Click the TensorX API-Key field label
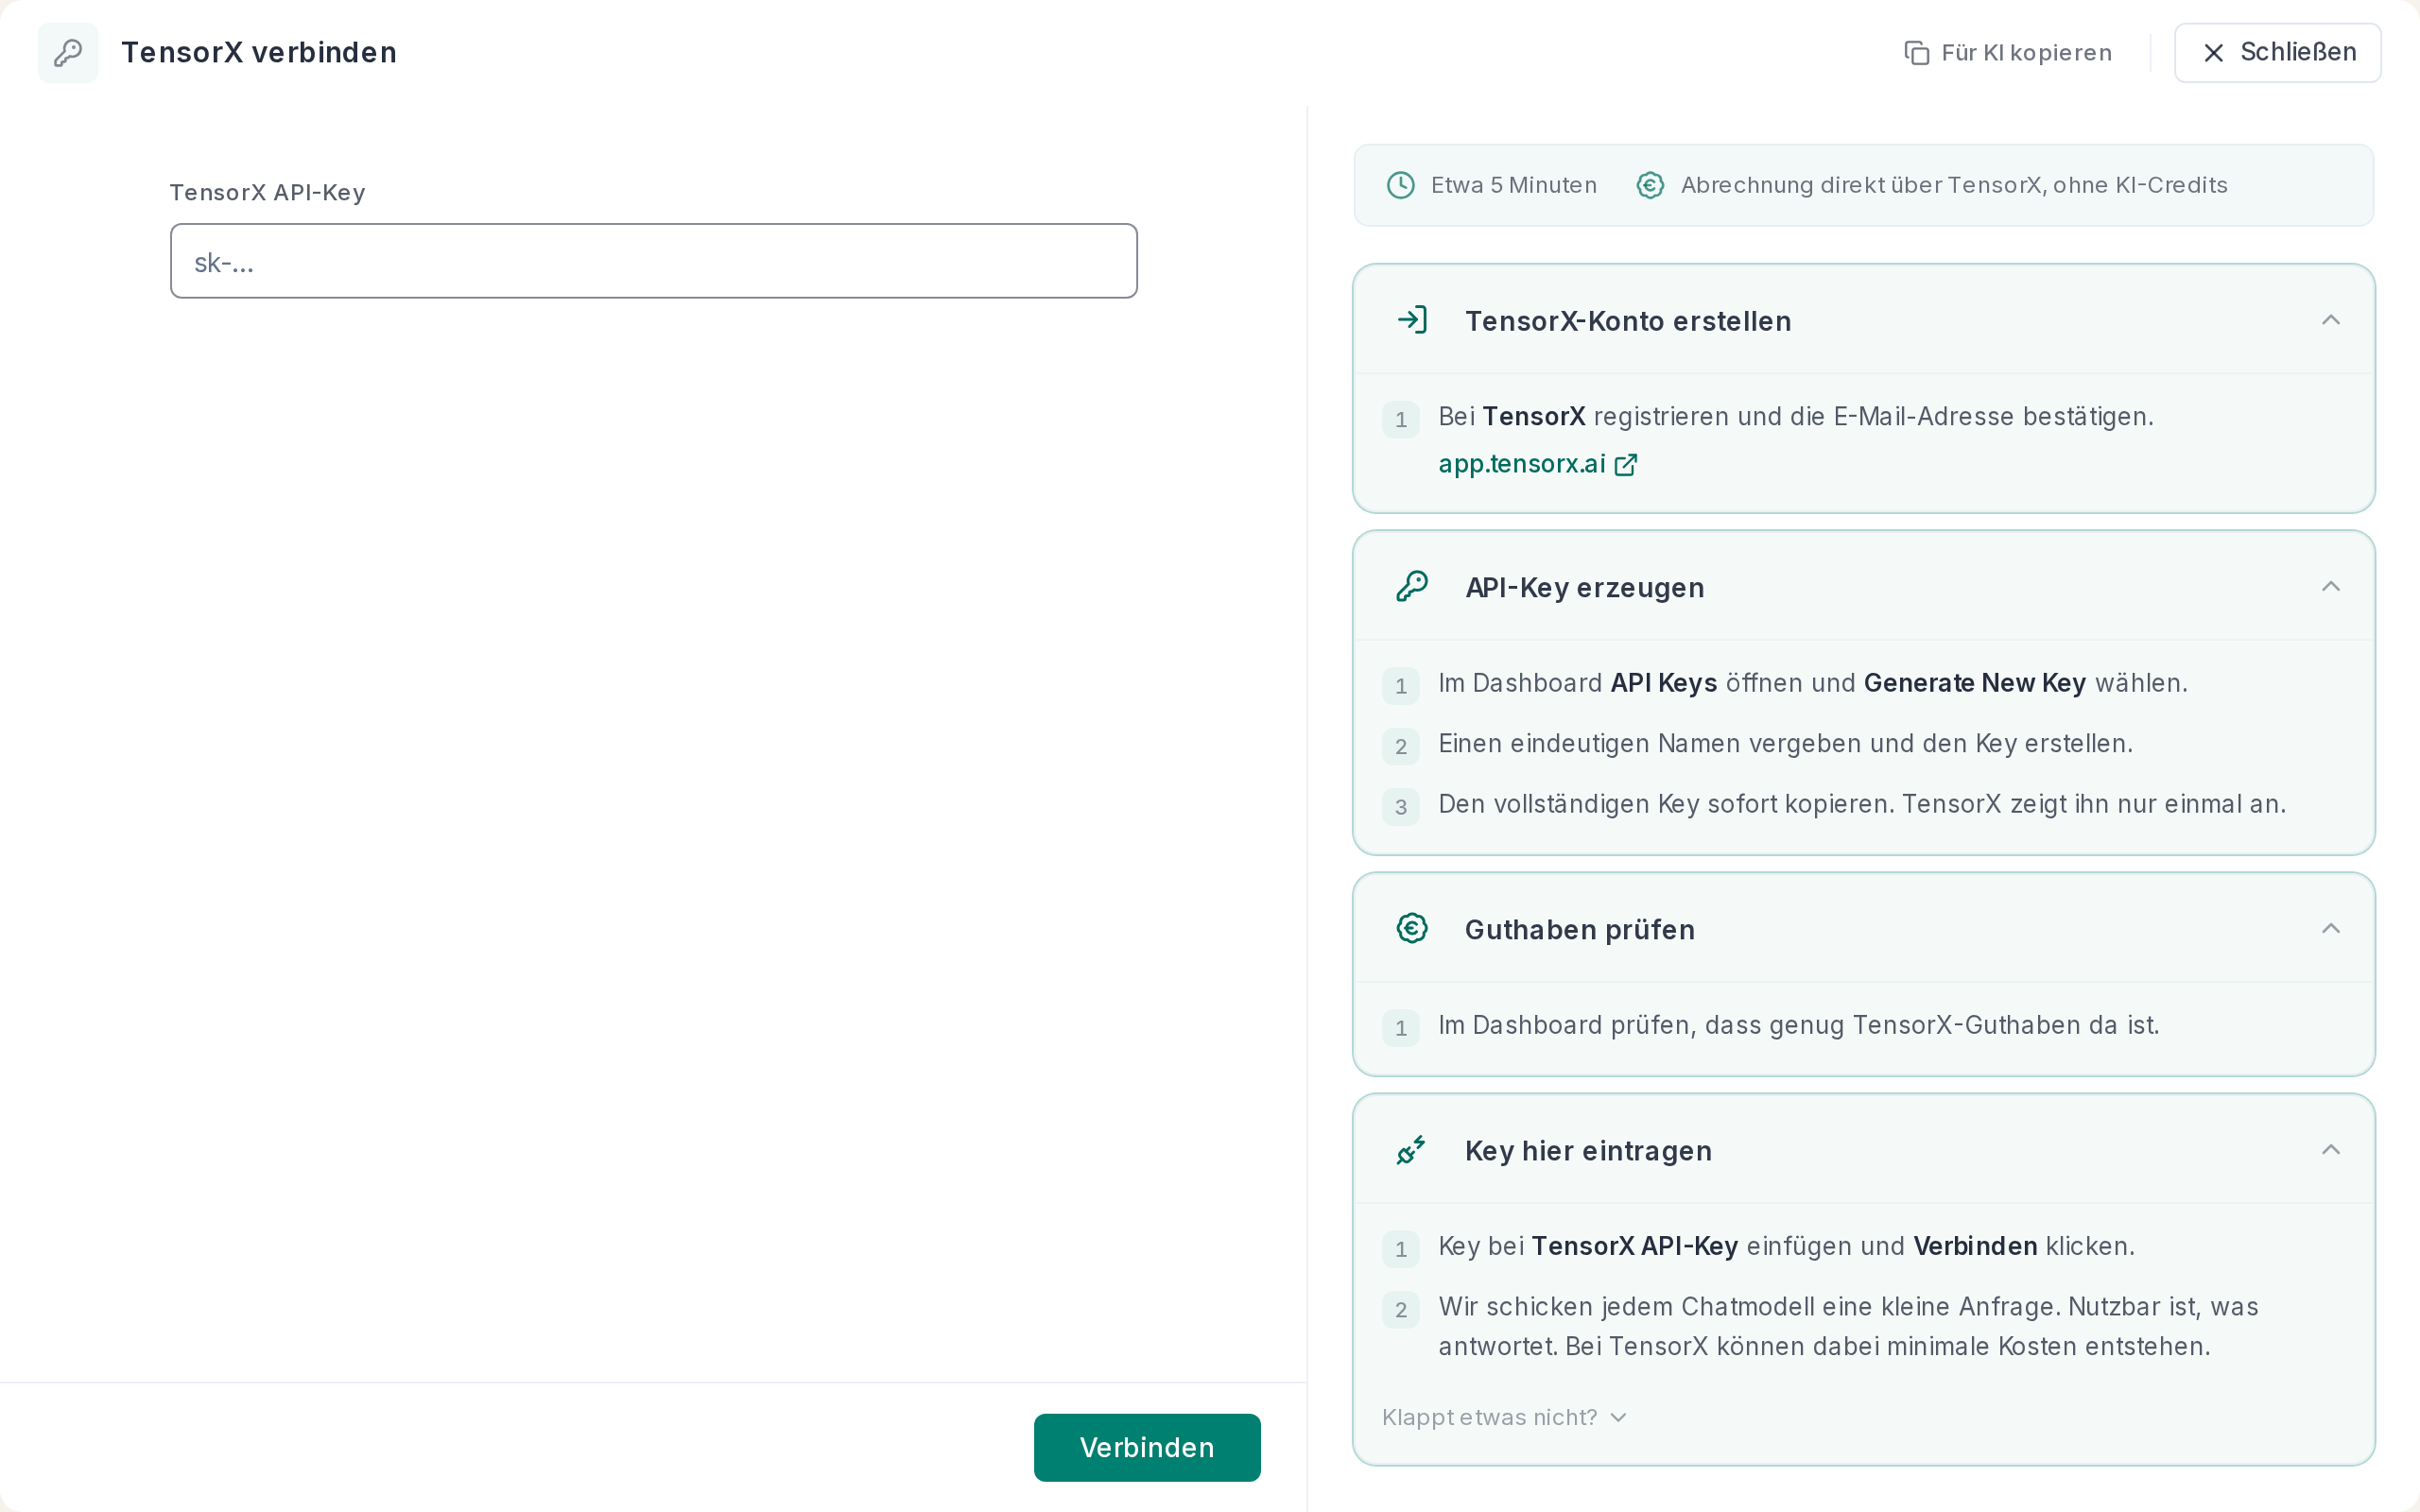 pyautogui.click(x=267, y=192)
